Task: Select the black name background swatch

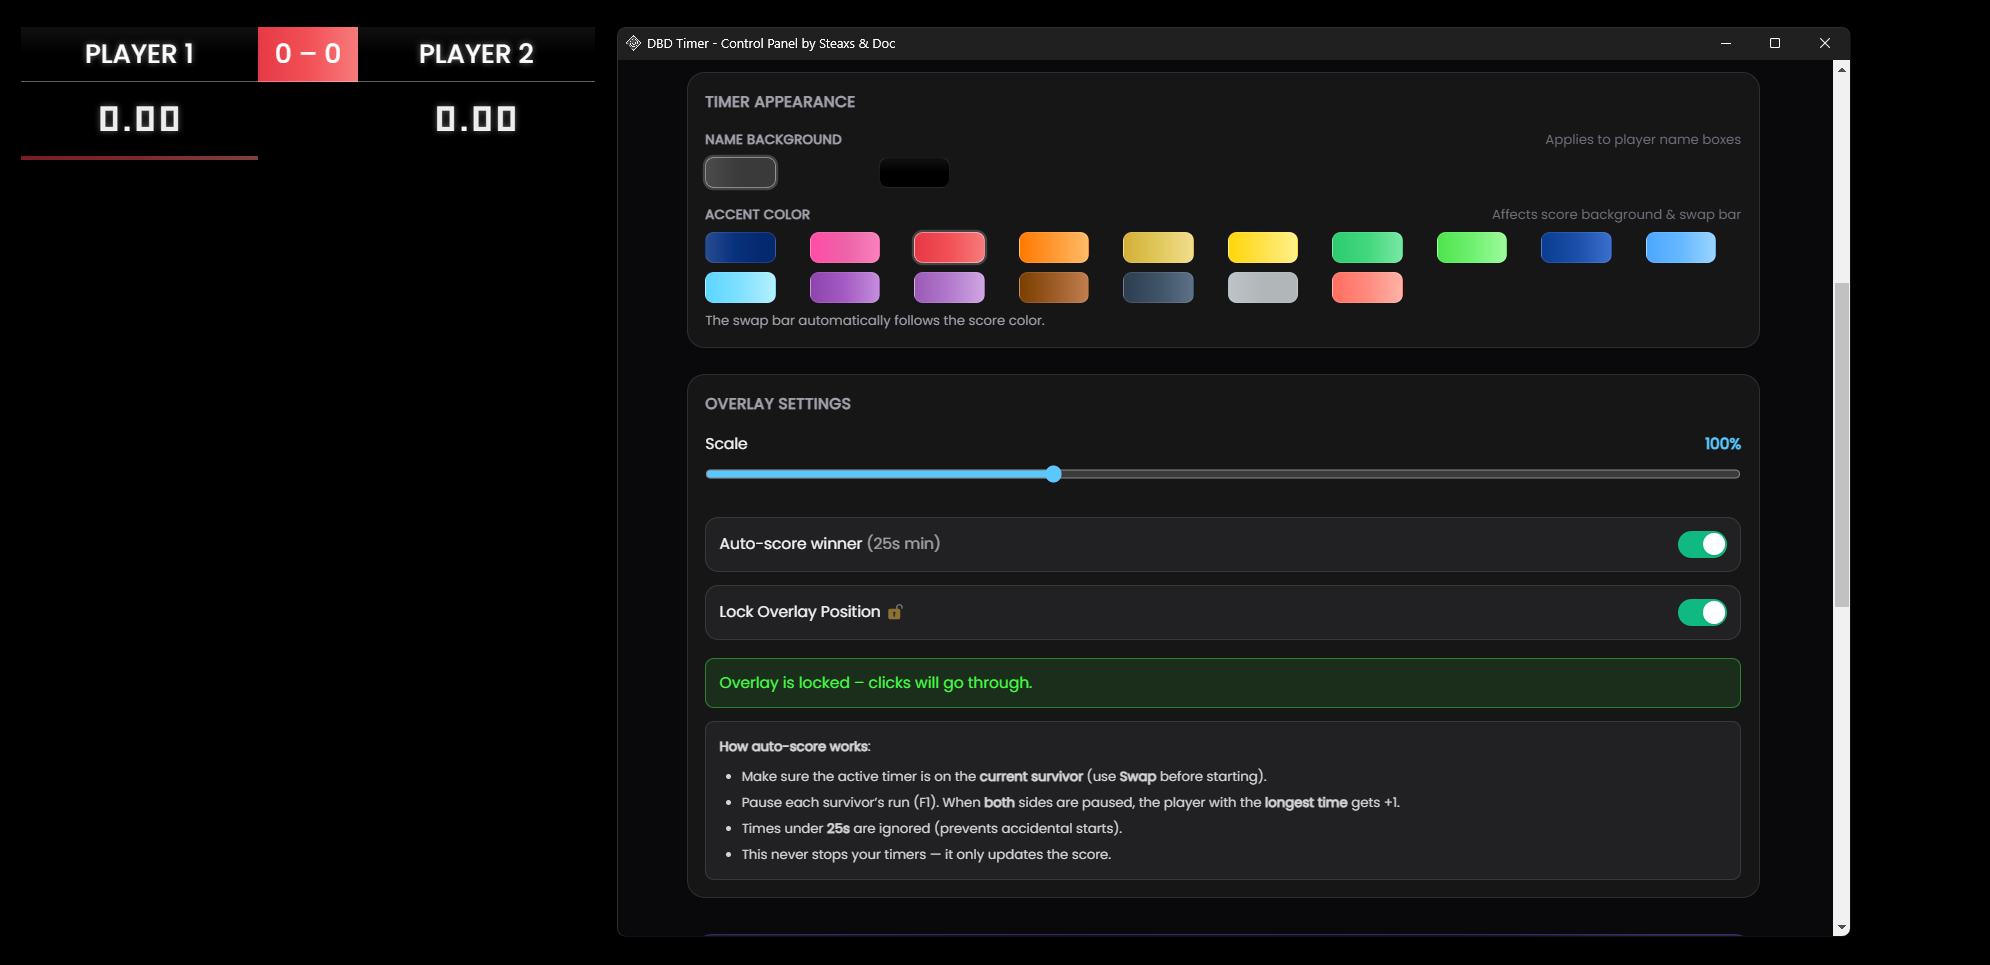Action: click(914, 173)
